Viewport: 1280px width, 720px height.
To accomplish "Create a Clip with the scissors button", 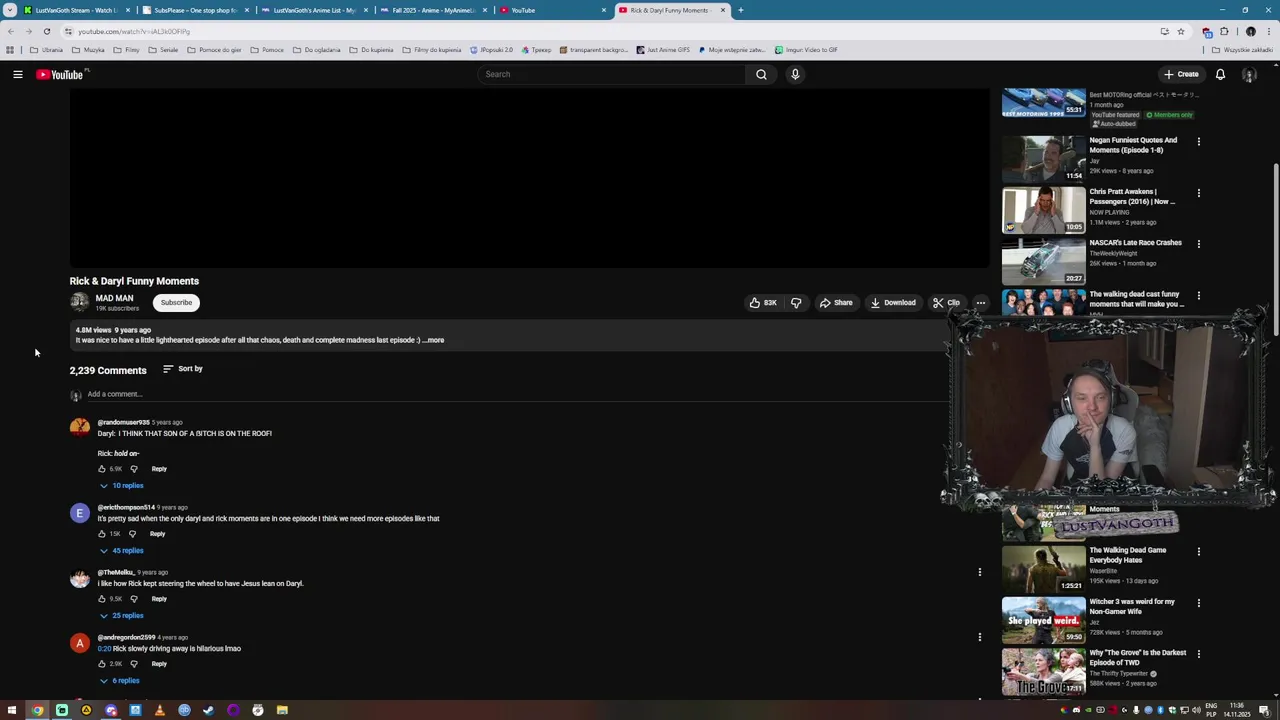I will click(x=946, y=303).
